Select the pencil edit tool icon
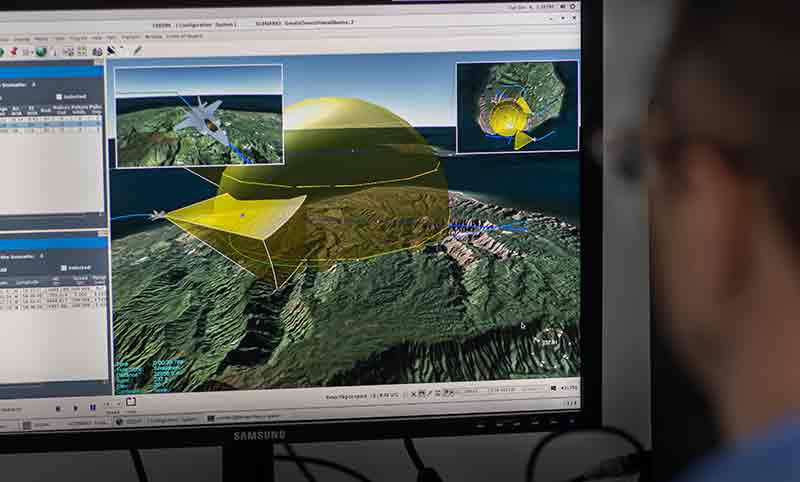Screen dimensions: 800x482 [x=137, y=50]
